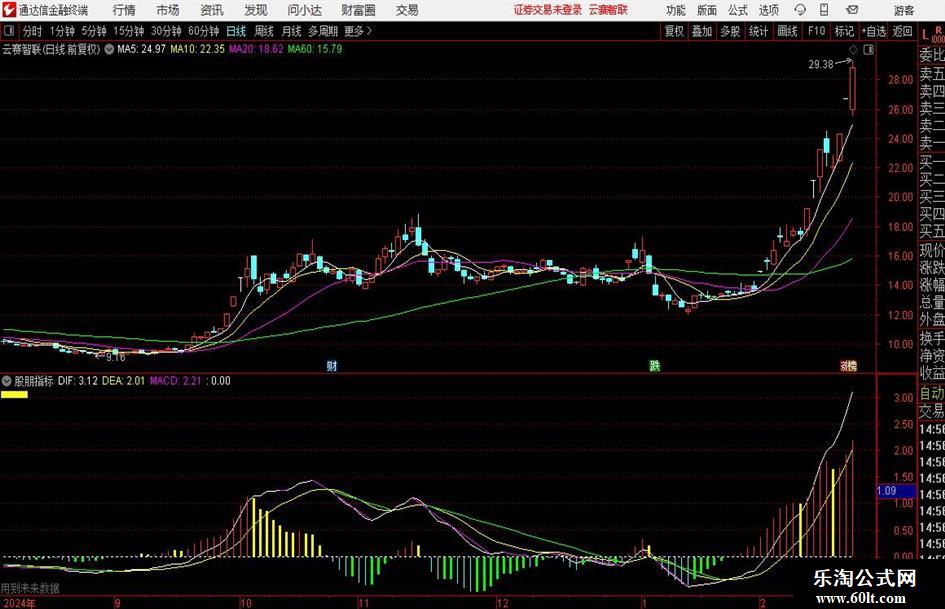Open the 交易 menu
The height and width of the screenshot is (609, 945).
pyautogui.click(x=407, y=10)
